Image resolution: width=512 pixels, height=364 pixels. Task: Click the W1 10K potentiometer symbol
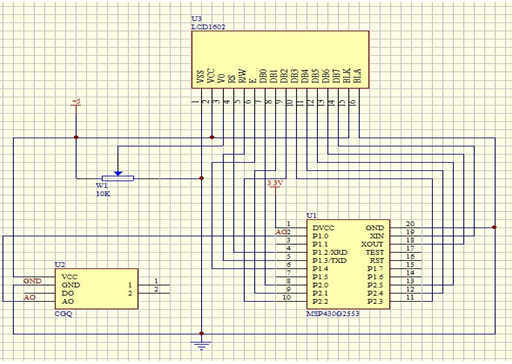coord(118,178)
